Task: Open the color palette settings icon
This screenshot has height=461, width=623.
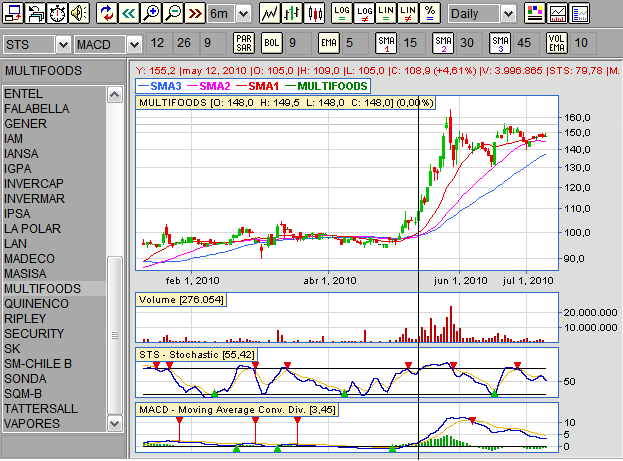Action: tap(535, 13)
